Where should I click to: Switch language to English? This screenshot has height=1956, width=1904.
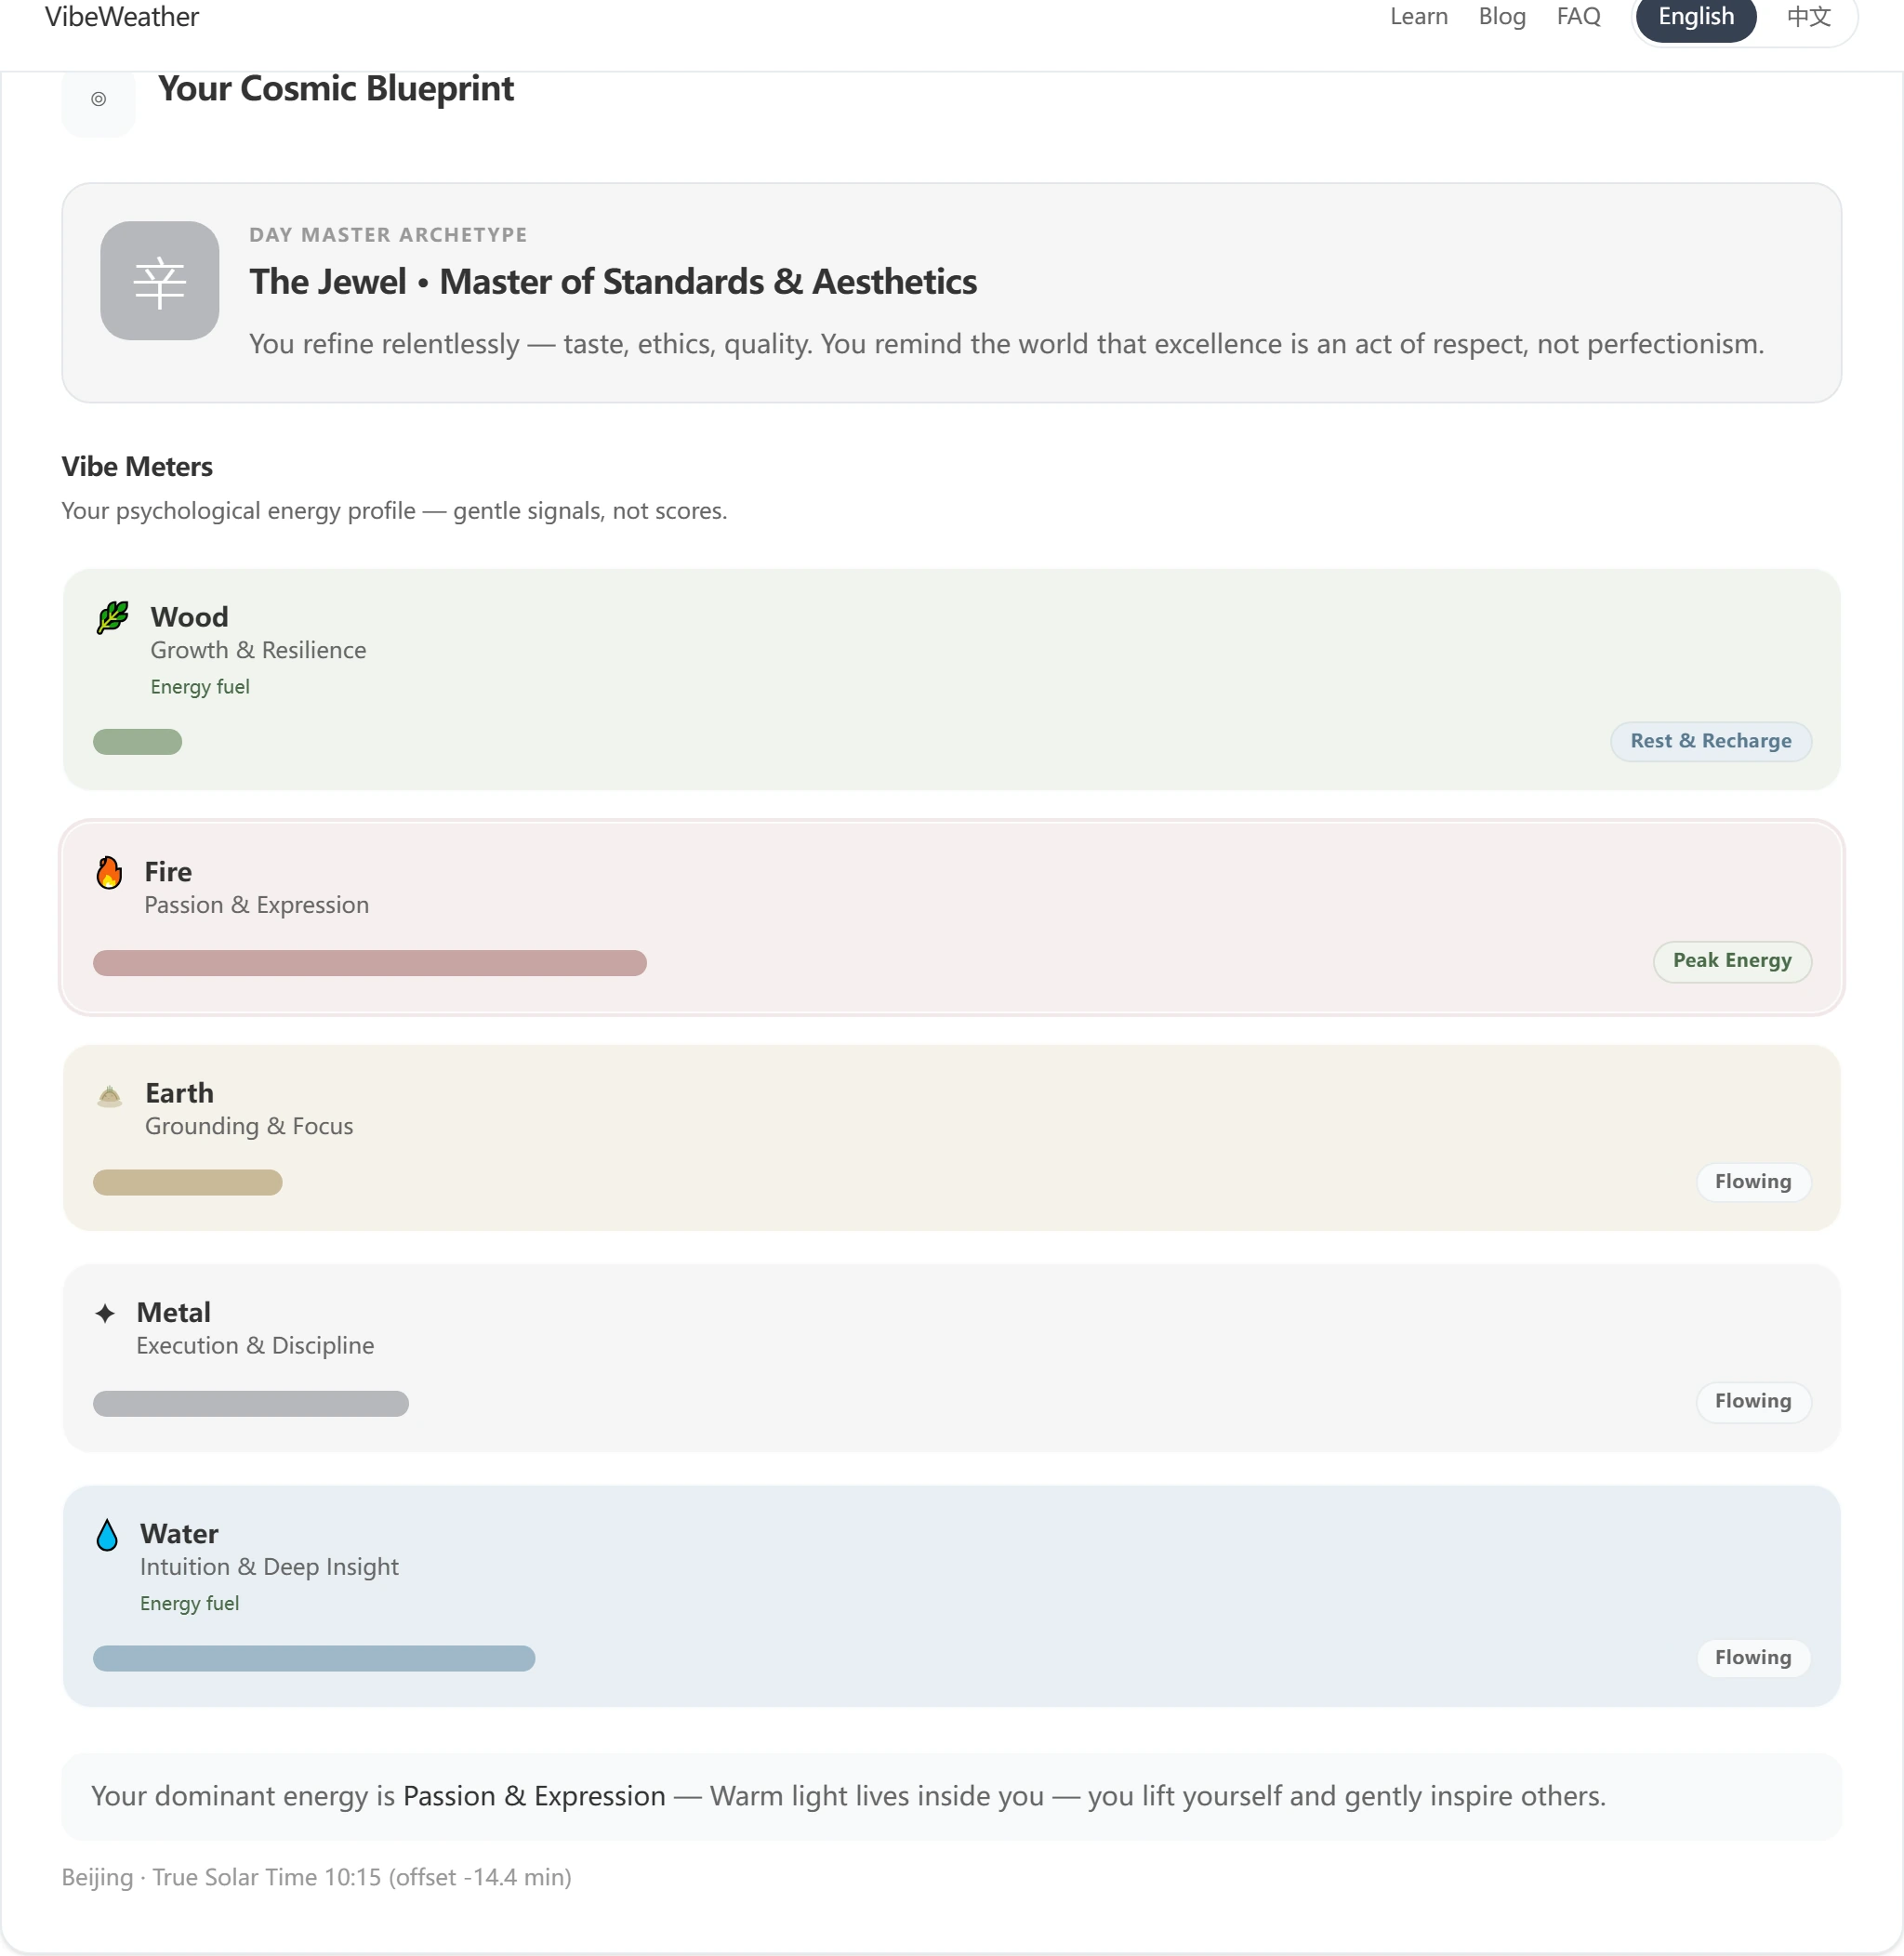point(1696,17)
